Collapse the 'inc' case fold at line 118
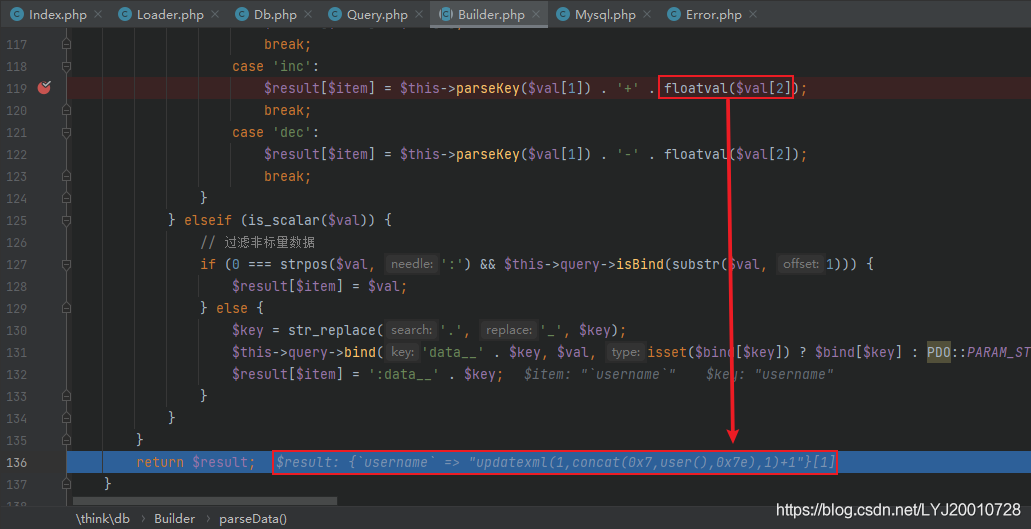The width and height of the screenshot is (1031, 529). click(x=66, y=66)
